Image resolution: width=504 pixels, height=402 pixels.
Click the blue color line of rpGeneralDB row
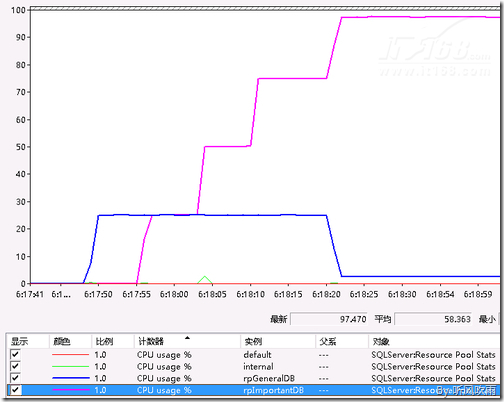[70, 378]
